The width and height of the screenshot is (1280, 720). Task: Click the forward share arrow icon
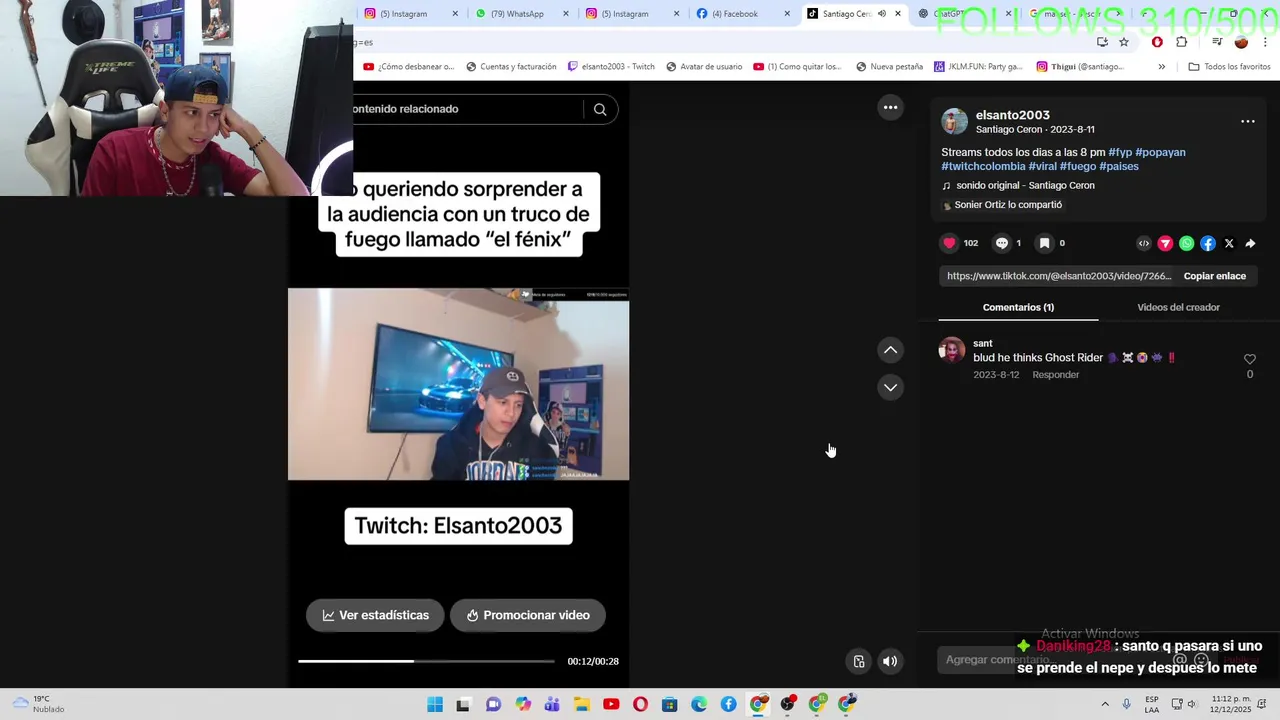pyautogui.click(x=1250, y=243)
